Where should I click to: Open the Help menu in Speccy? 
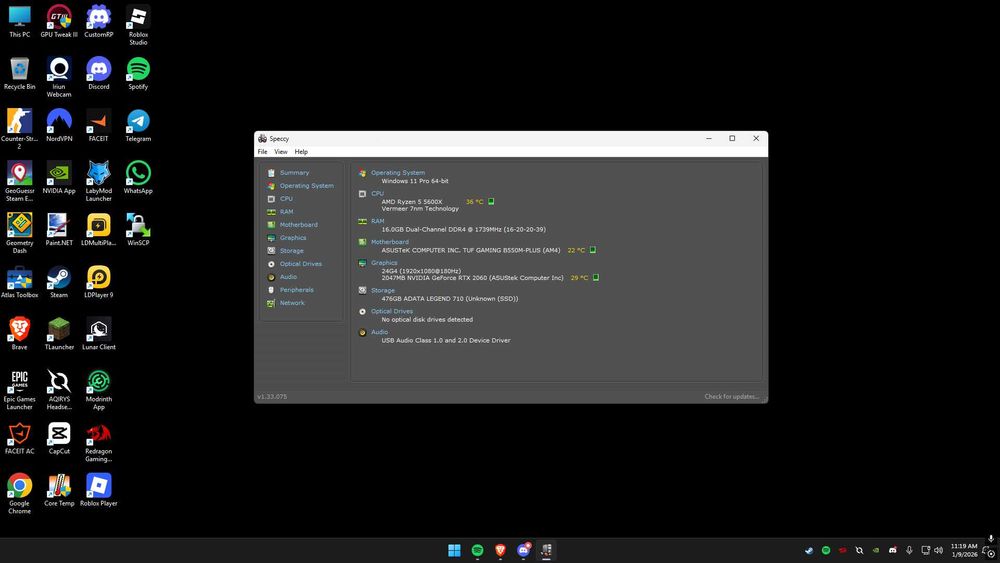[x=301, y=152]
